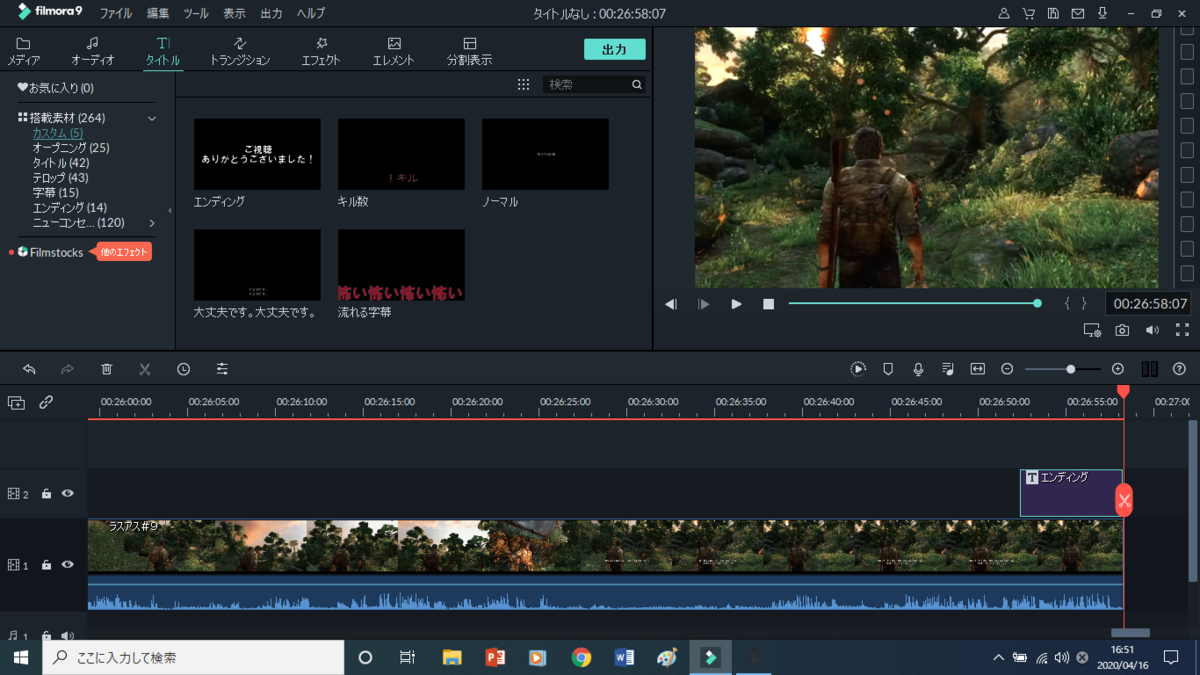Select the オープニング (25) category
Image resolution: width=1200 pixels, height=675 pixels.
(71, 148)
